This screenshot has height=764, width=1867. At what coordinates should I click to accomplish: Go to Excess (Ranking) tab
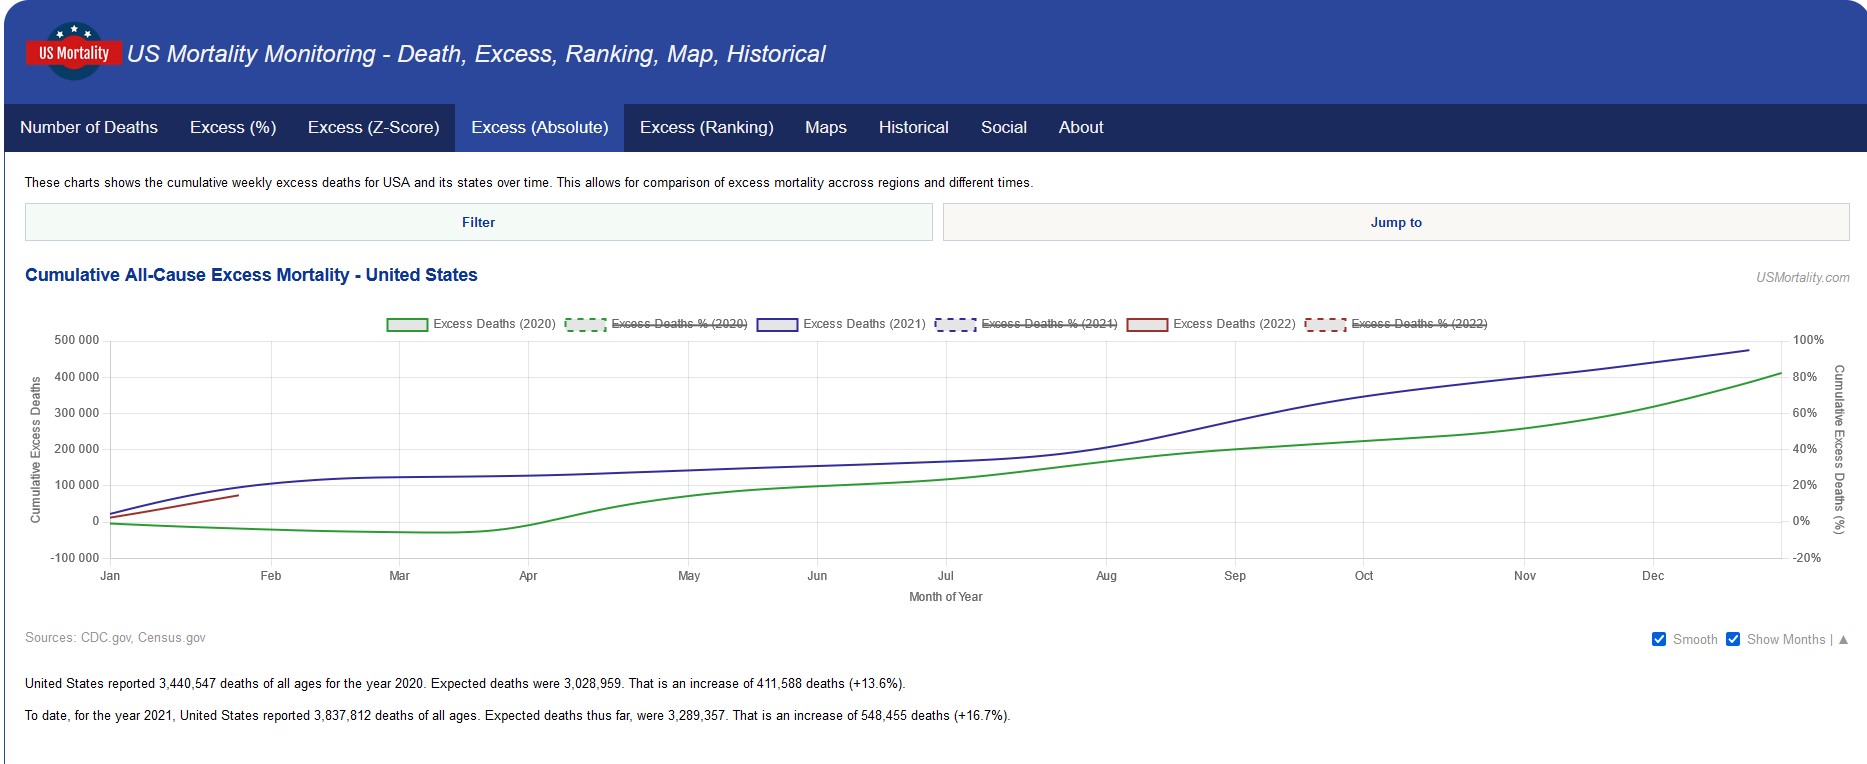pyautogui.click(x=706, y=127)
